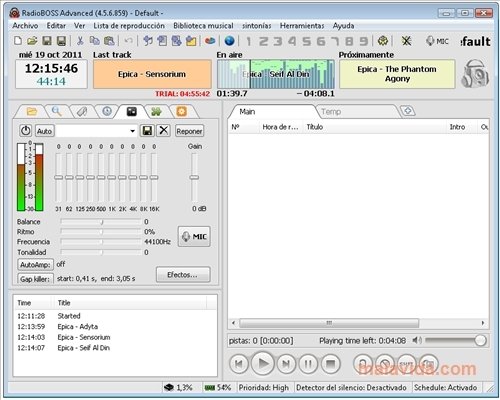Click the Tonalidad pitch slider
500x400 pixels.
101,252
